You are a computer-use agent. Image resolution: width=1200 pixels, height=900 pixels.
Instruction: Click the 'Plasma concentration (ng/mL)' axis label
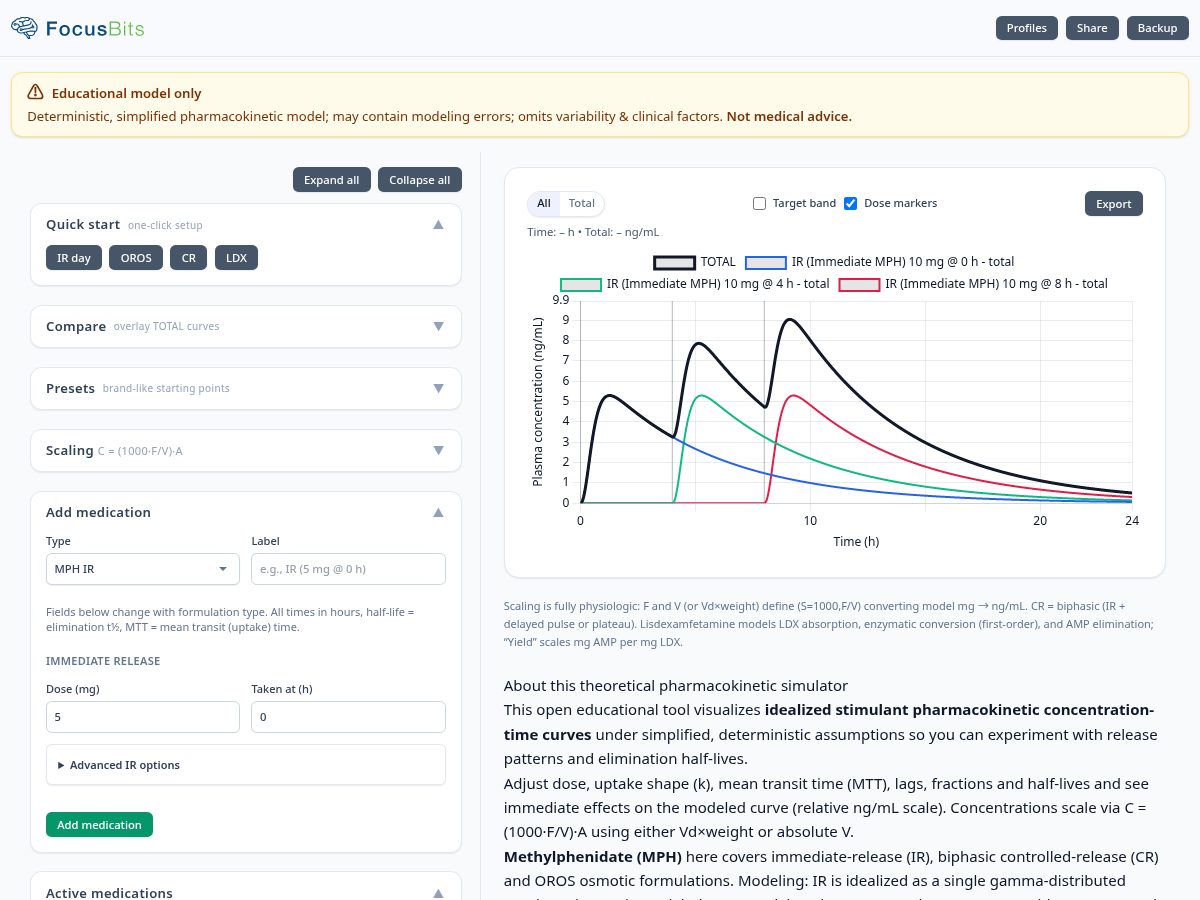(538, 402)
